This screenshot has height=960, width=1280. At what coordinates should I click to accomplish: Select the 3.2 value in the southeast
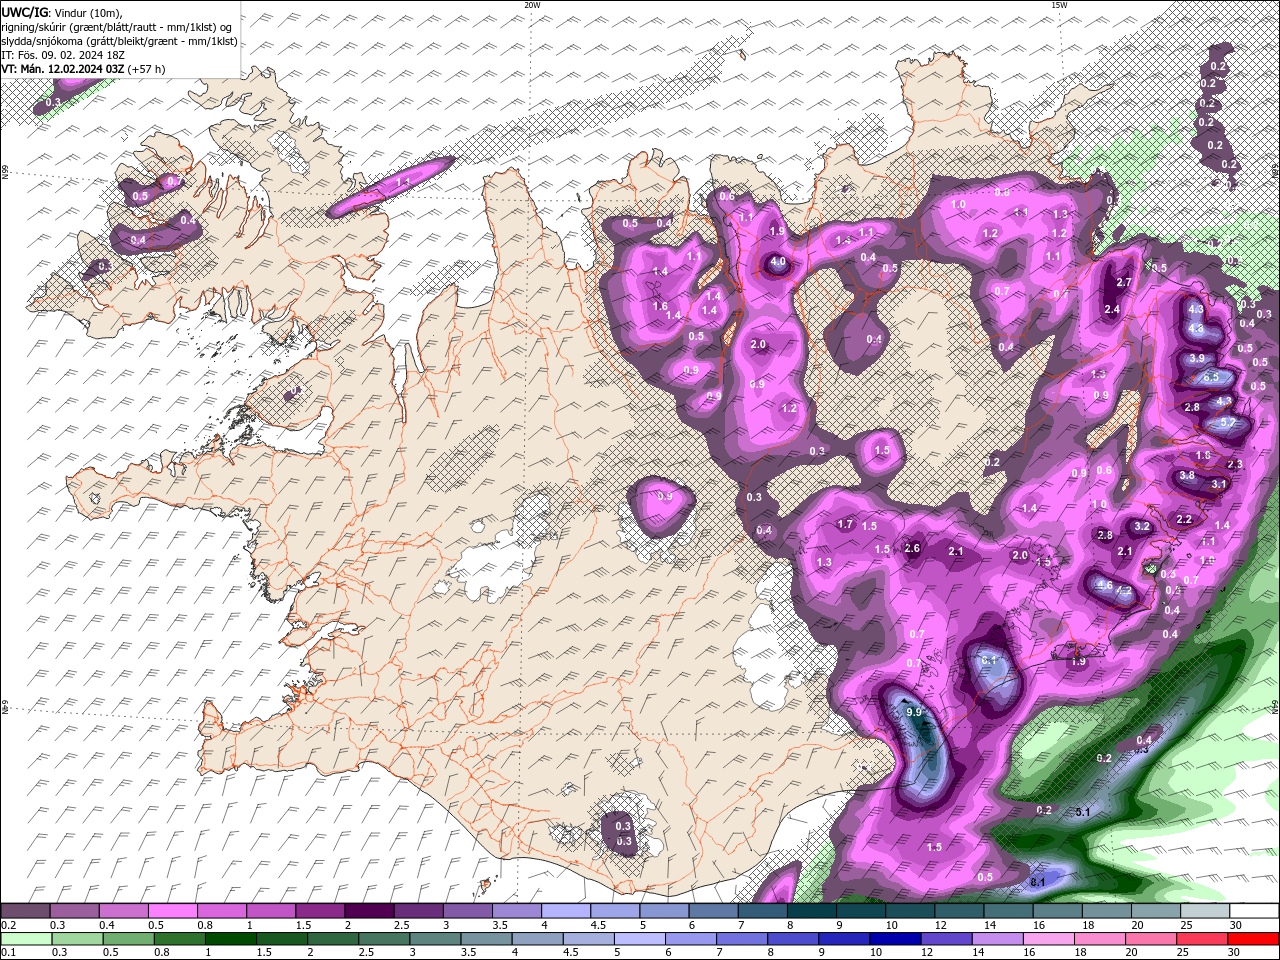(1142, 526)
